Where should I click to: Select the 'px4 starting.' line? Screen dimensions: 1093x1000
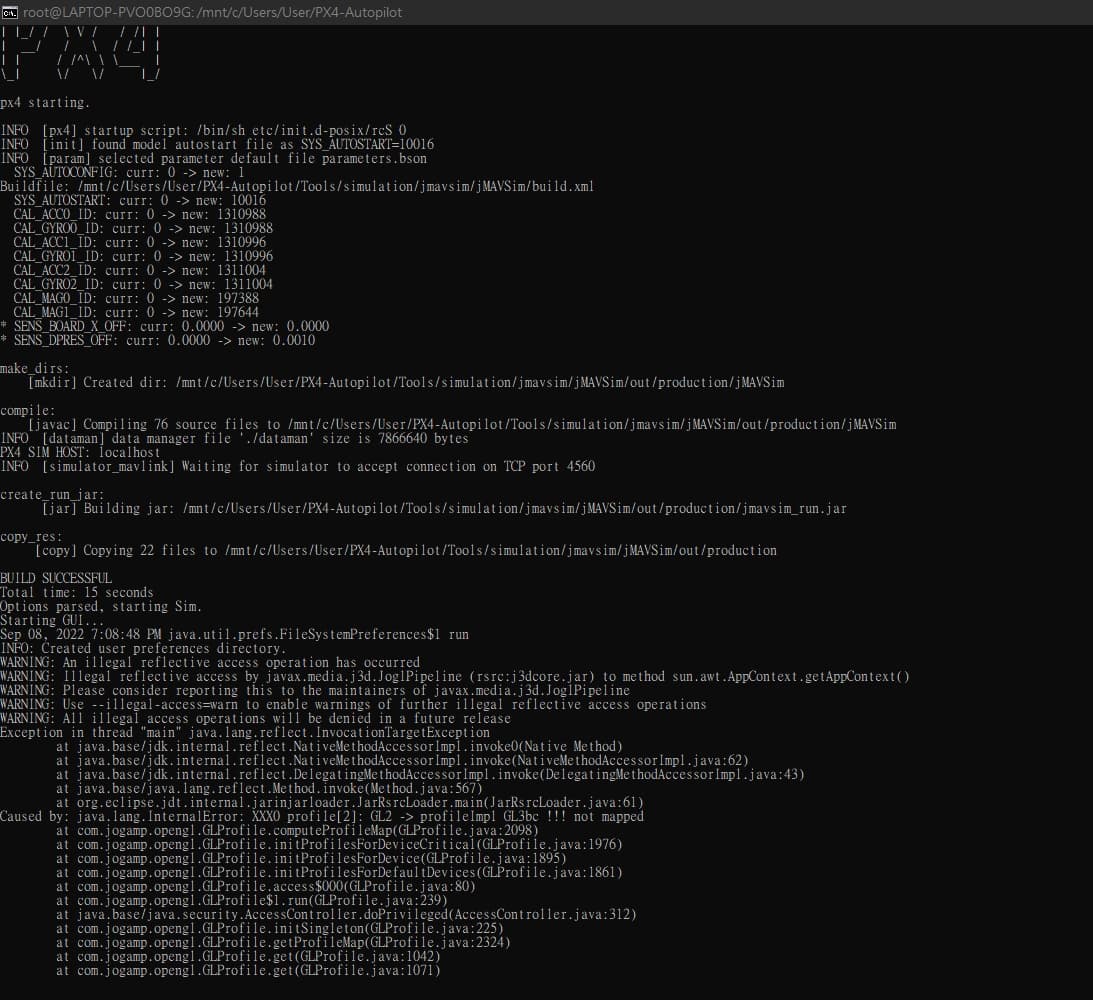45,103
